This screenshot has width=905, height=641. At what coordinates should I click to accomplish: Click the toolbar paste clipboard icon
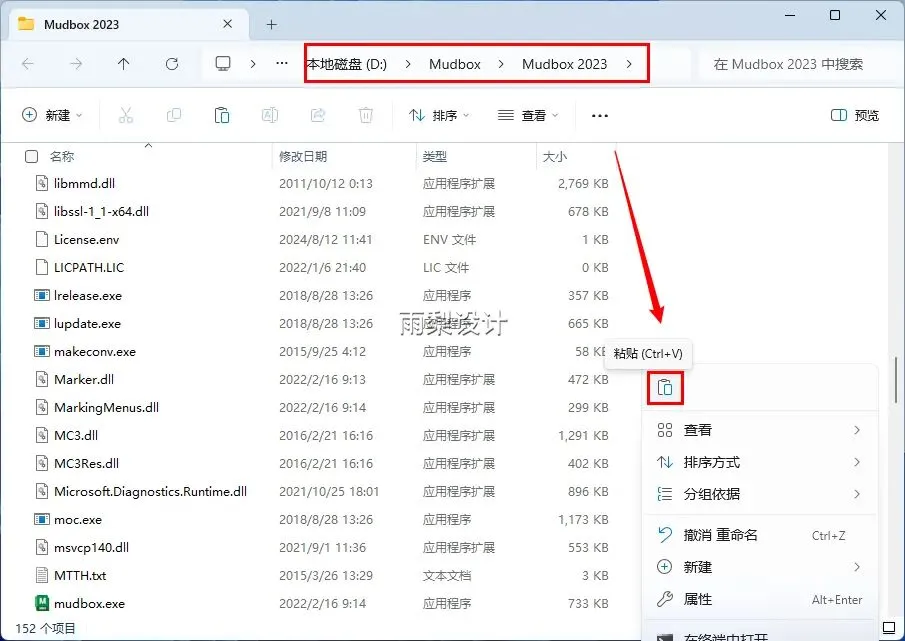pos(222,115)
